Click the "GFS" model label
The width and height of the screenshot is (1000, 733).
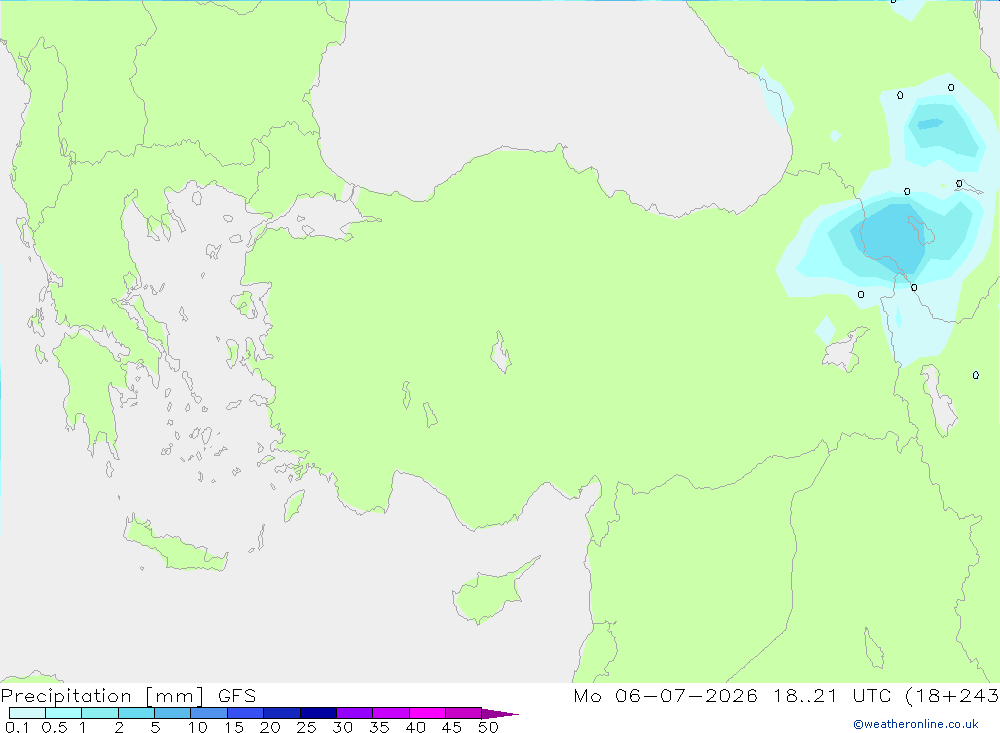[x=237, y=696]
